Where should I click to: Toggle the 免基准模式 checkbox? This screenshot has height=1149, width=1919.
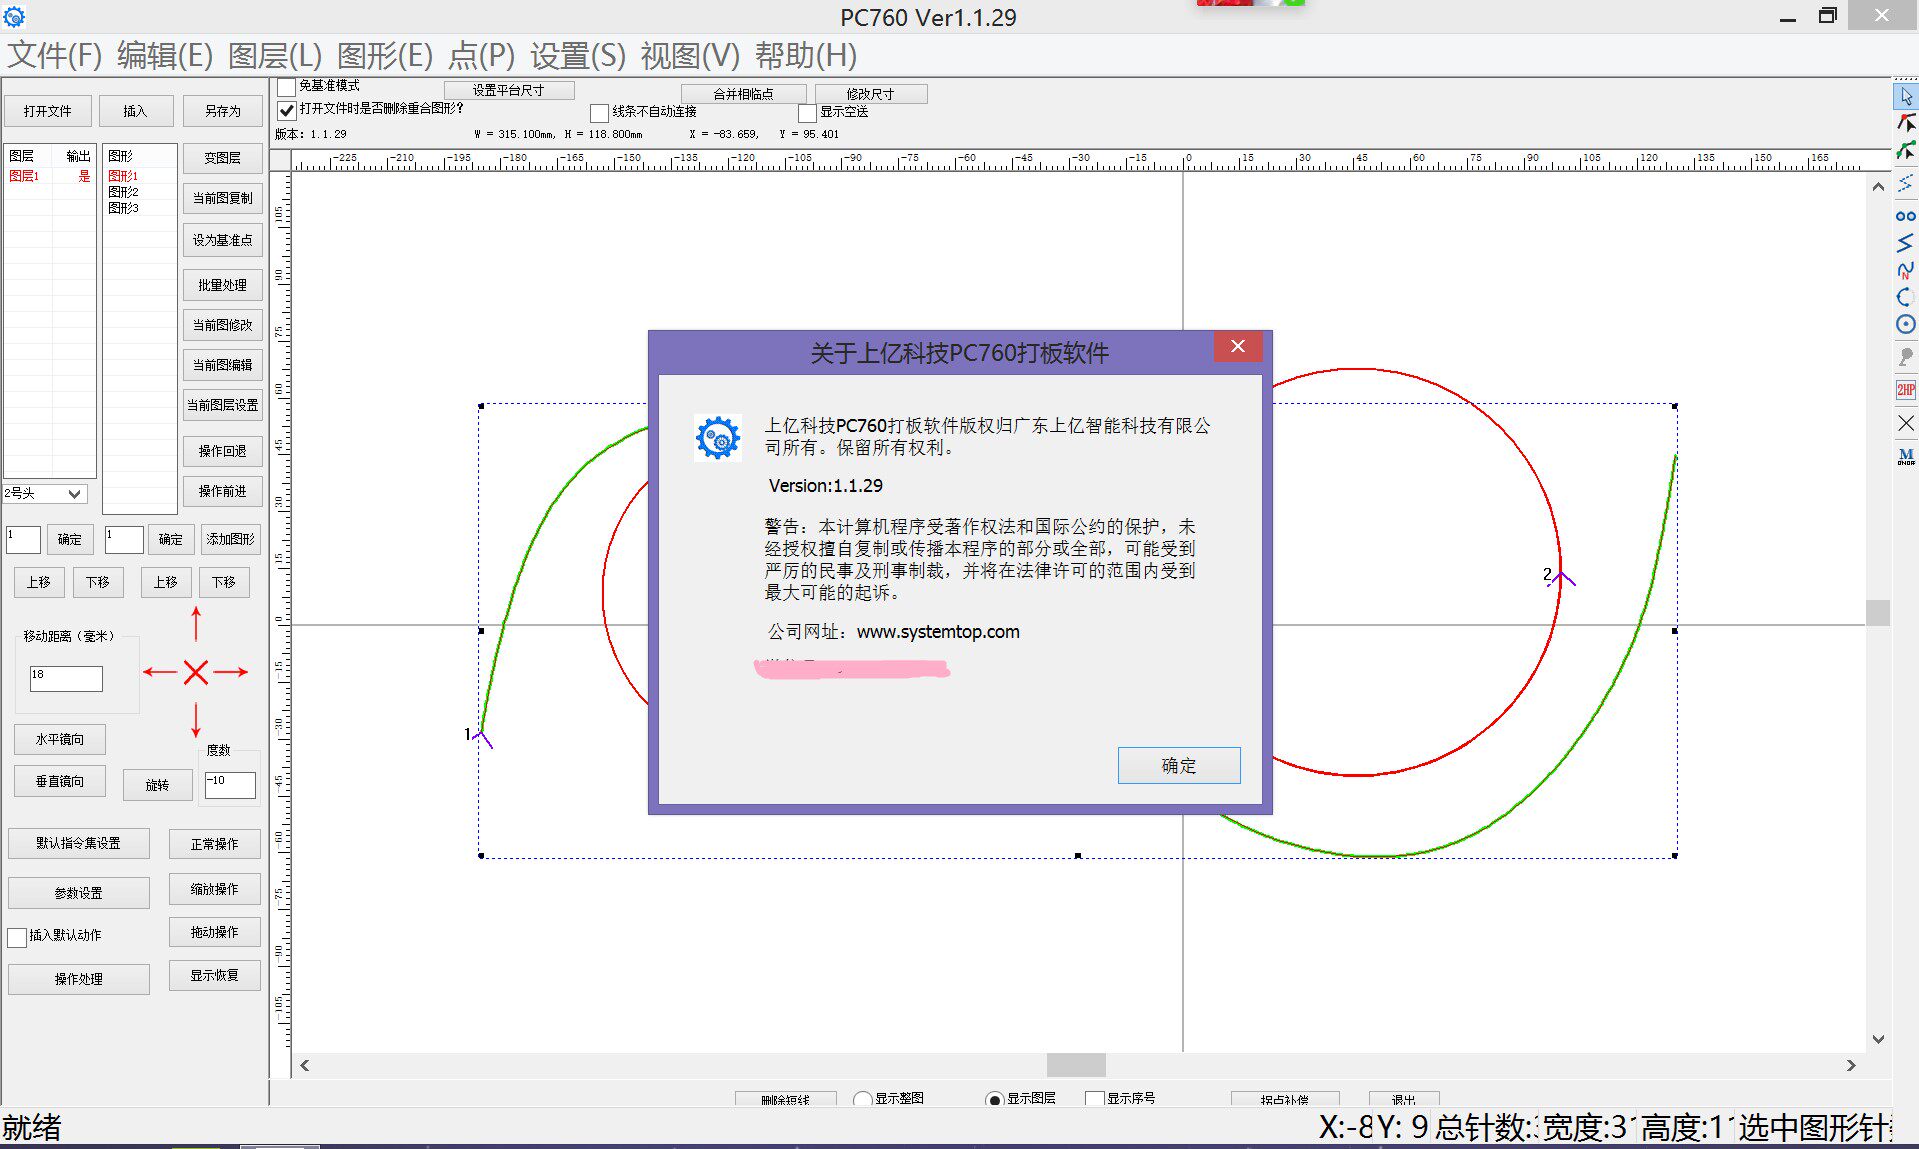[287, 87]
